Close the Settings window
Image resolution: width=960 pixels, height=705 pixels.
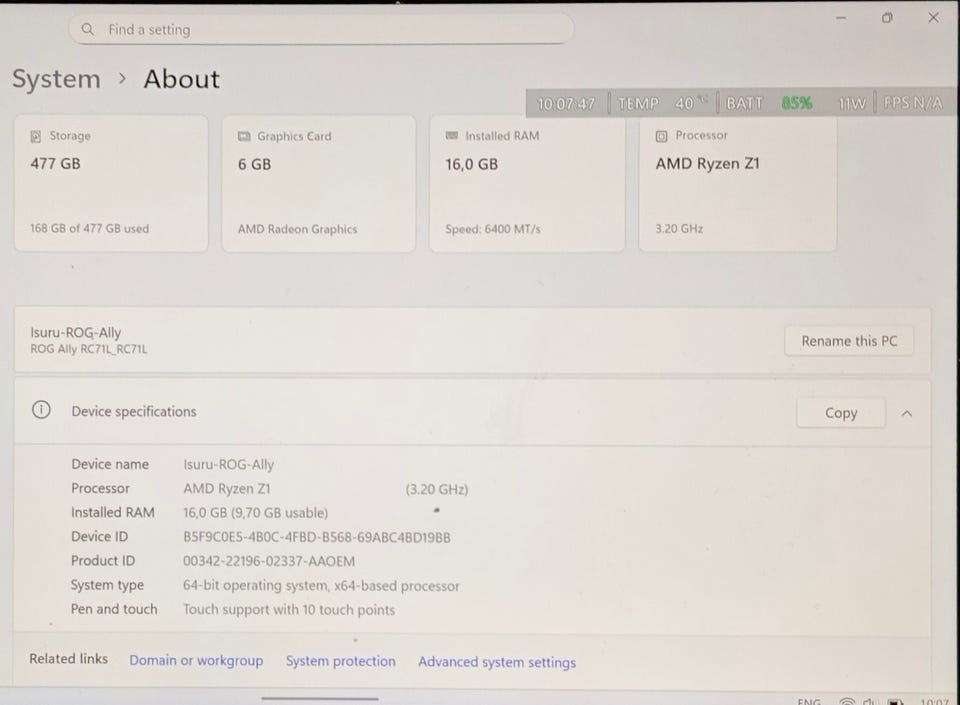(x=933, y=18)
